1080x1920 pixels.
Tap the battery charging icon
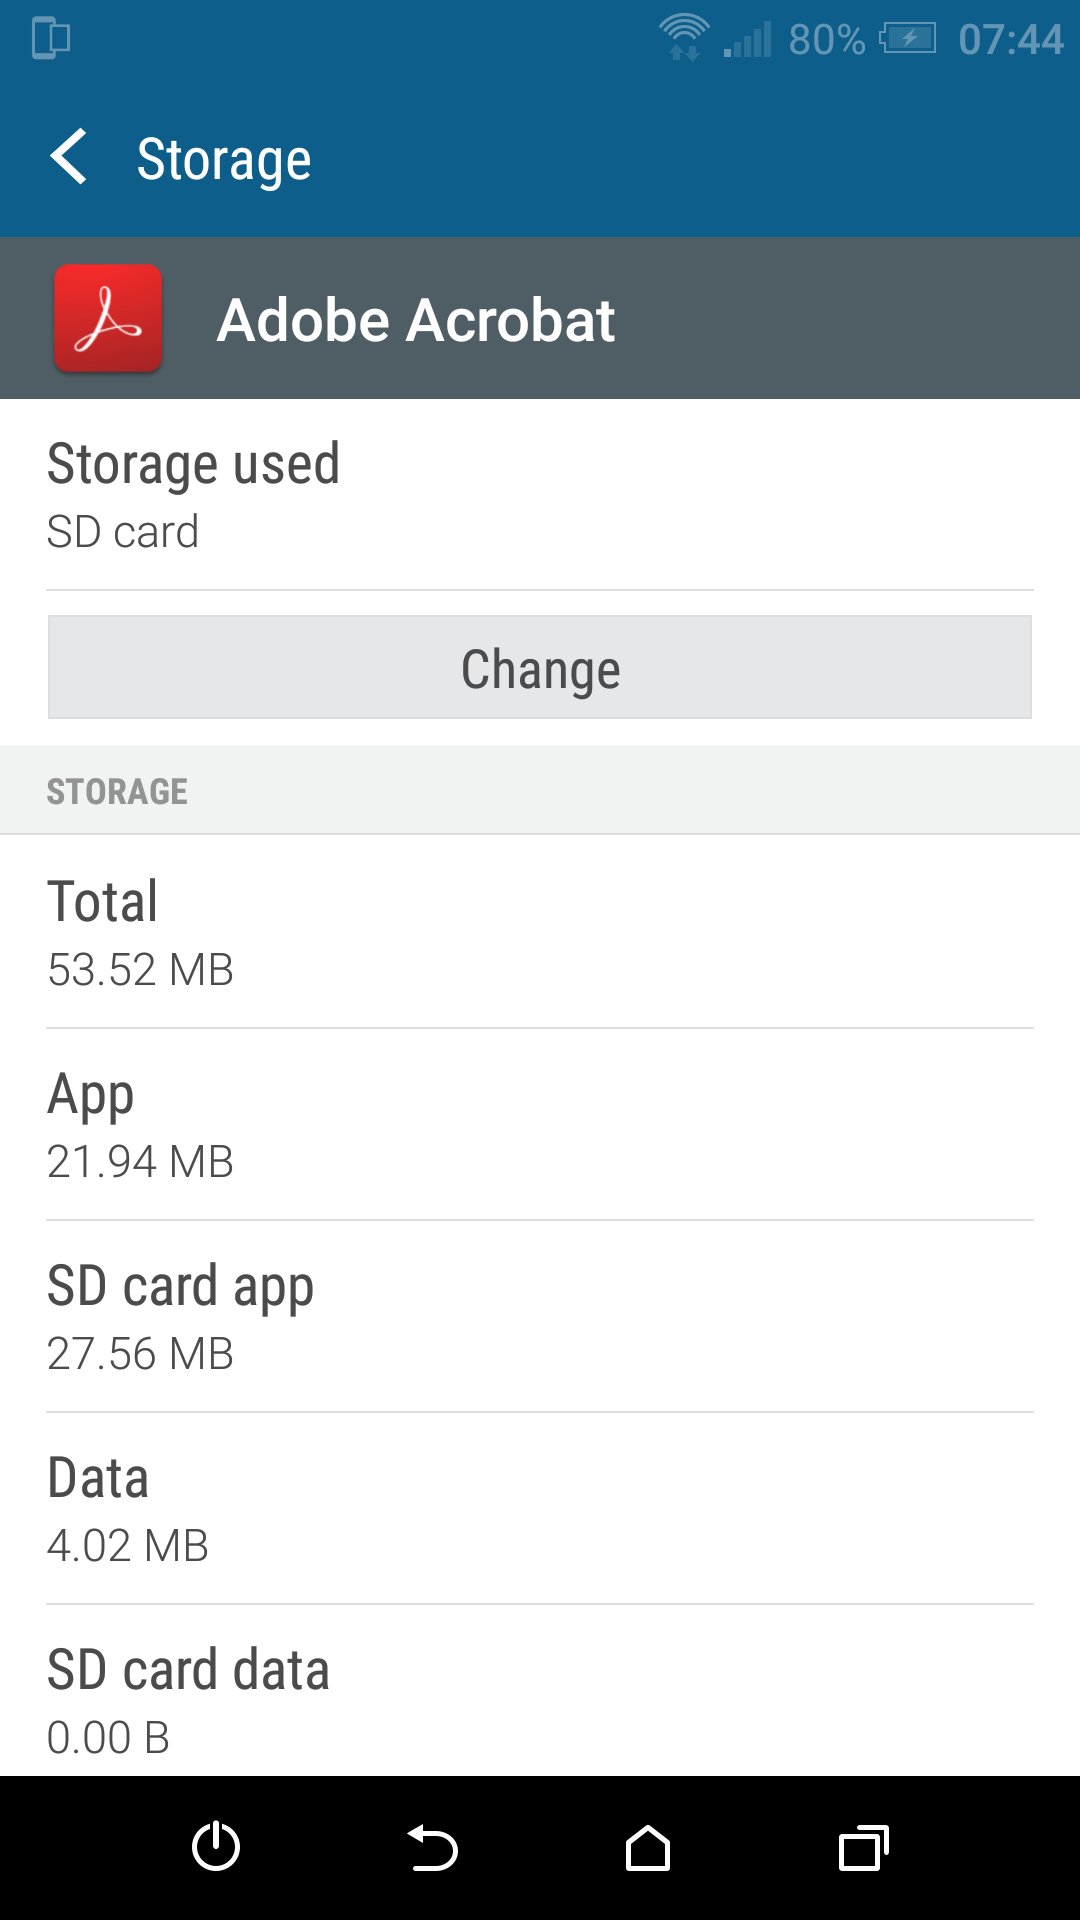point(908,39)
